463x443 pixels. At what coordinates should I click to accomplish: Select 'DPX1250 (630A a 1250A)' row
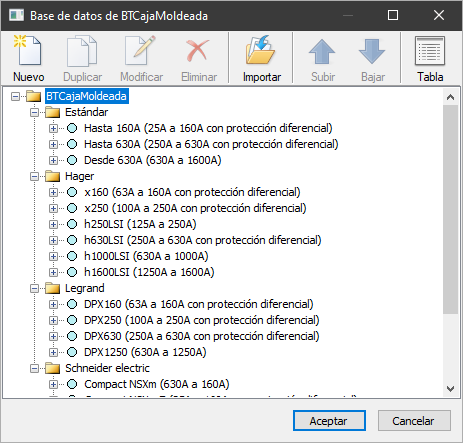coord(145,352)
